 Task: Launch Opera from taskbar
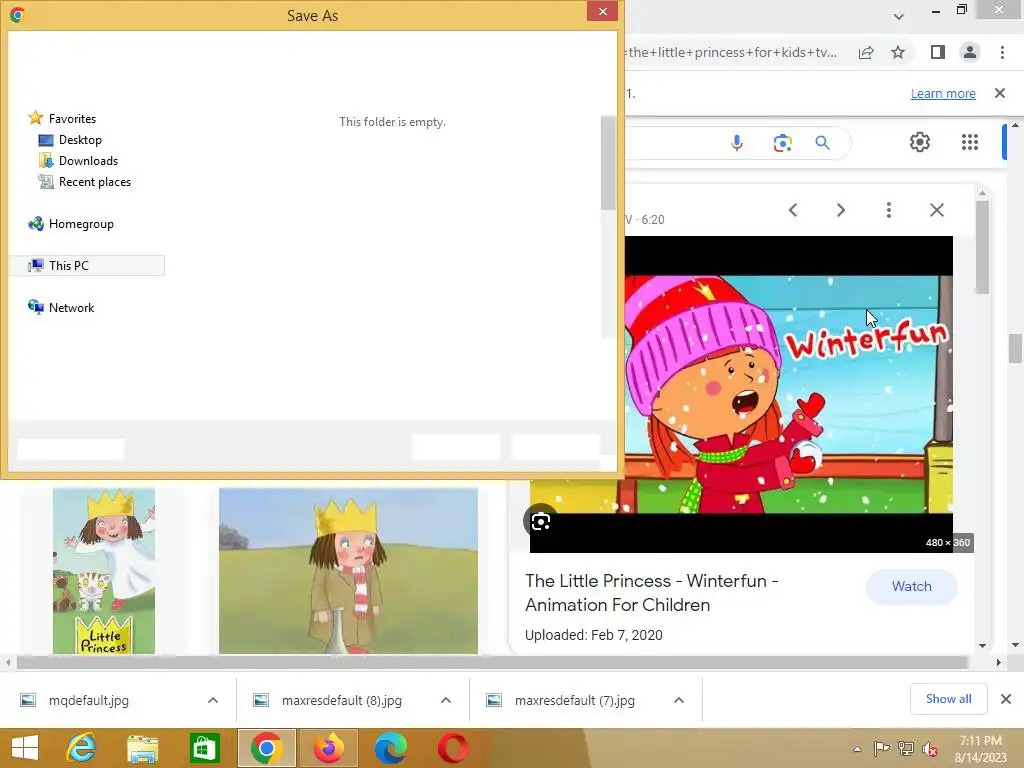[x=453, y=748]
